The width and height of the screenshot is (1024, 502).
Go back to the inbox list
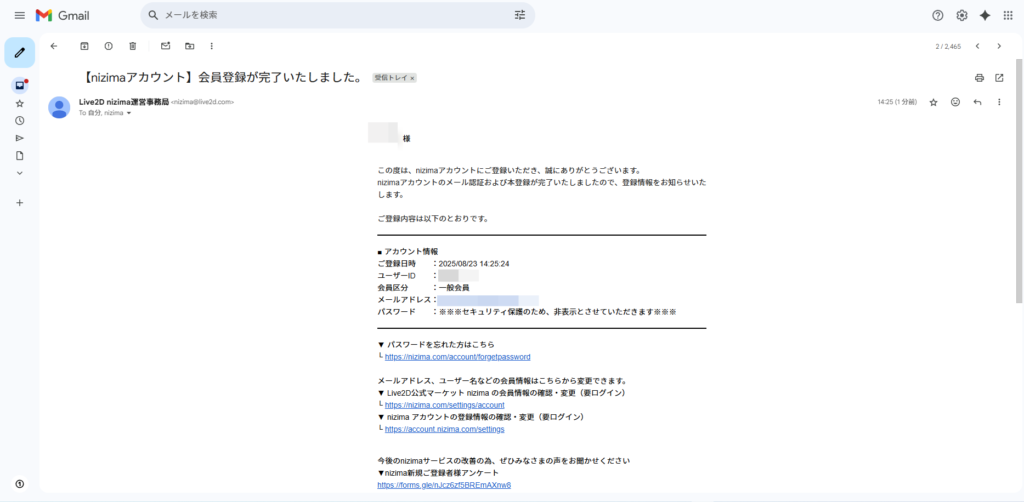tap(54, 46)
